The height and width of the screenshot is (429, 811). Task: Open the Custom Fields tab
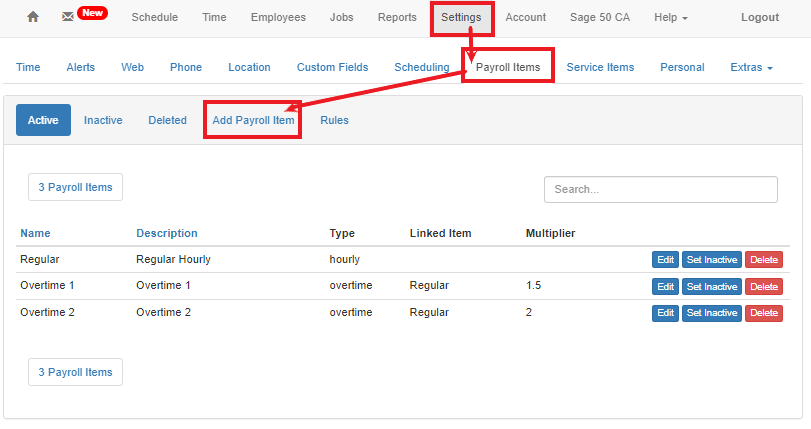click(333, 67)
